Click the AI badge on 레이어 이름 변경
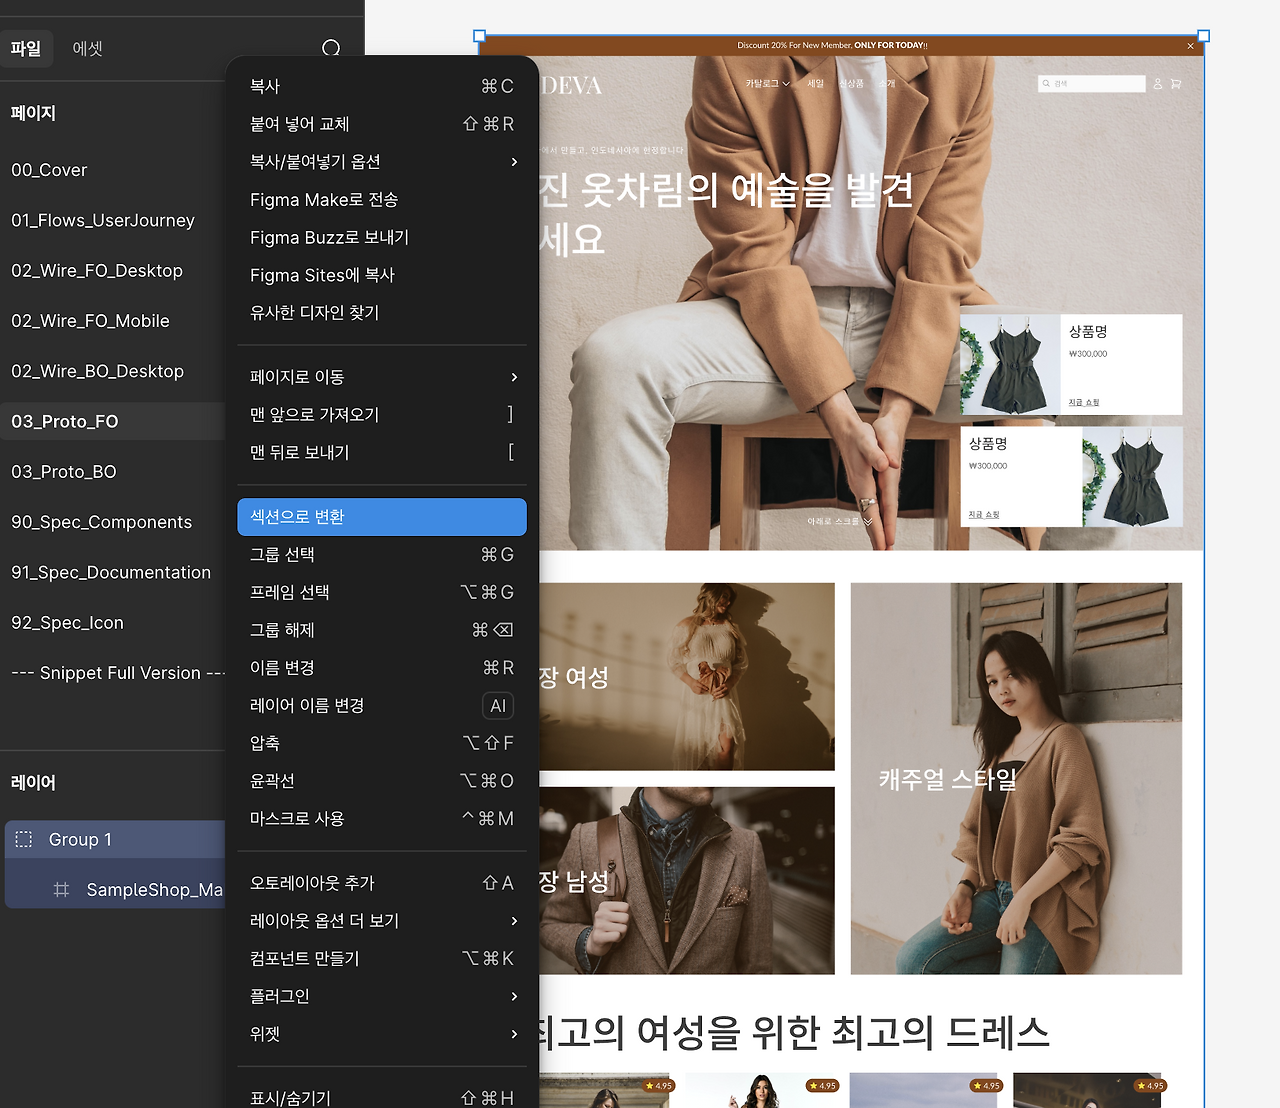This screenshot has width=1280, height=1108. tap(497, 705)
